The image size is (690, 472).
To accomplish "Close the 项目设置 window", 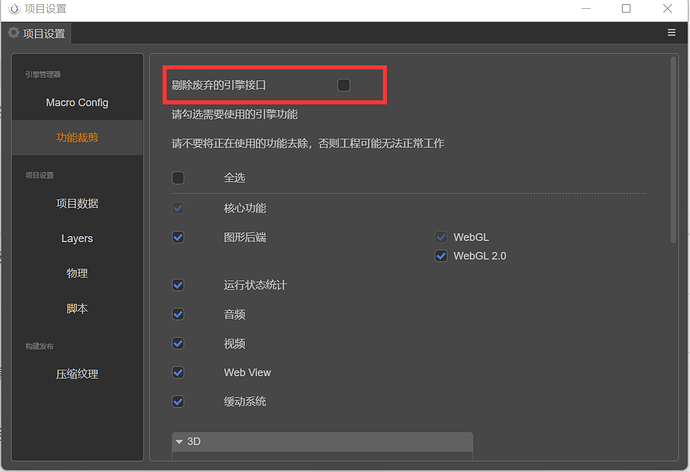I will 667,9.
